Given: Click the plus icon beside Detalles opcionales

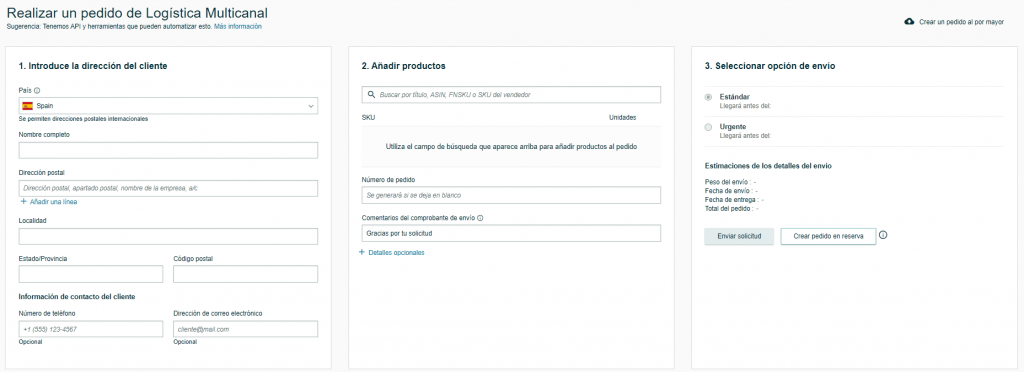Looking at the screenshot, I should pos(362,252).
